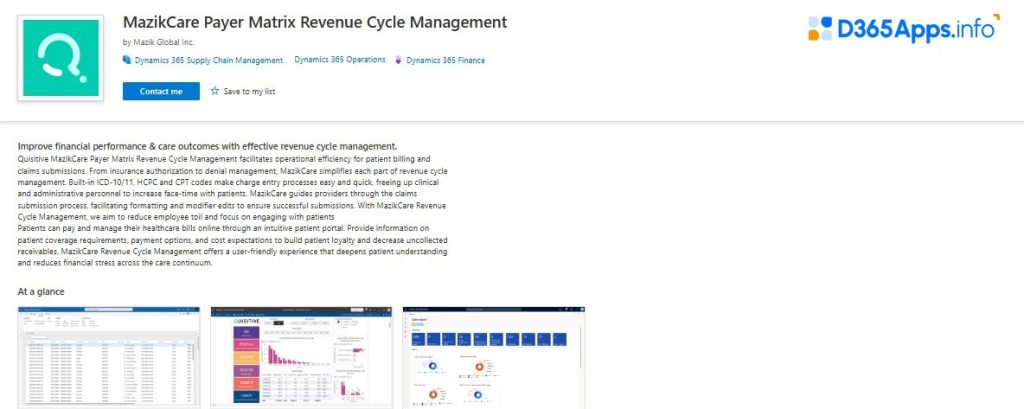Open the Quisitive dashboard chart thumbnail
This screenshot has width=1024, height=409.
point(302,357)
